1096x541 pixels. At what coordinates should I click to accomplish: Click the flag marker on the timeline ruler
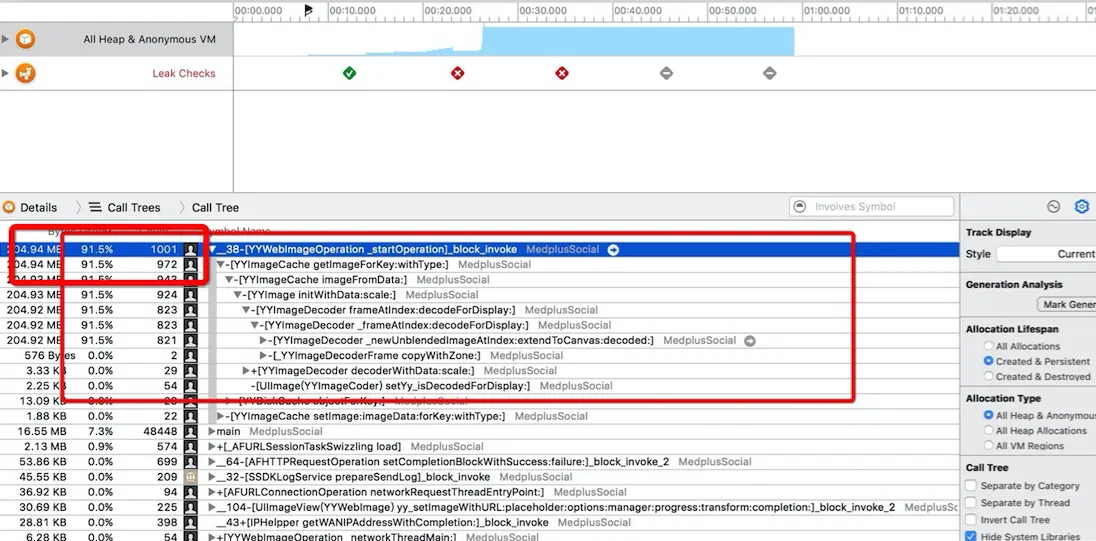coord(309,10)
